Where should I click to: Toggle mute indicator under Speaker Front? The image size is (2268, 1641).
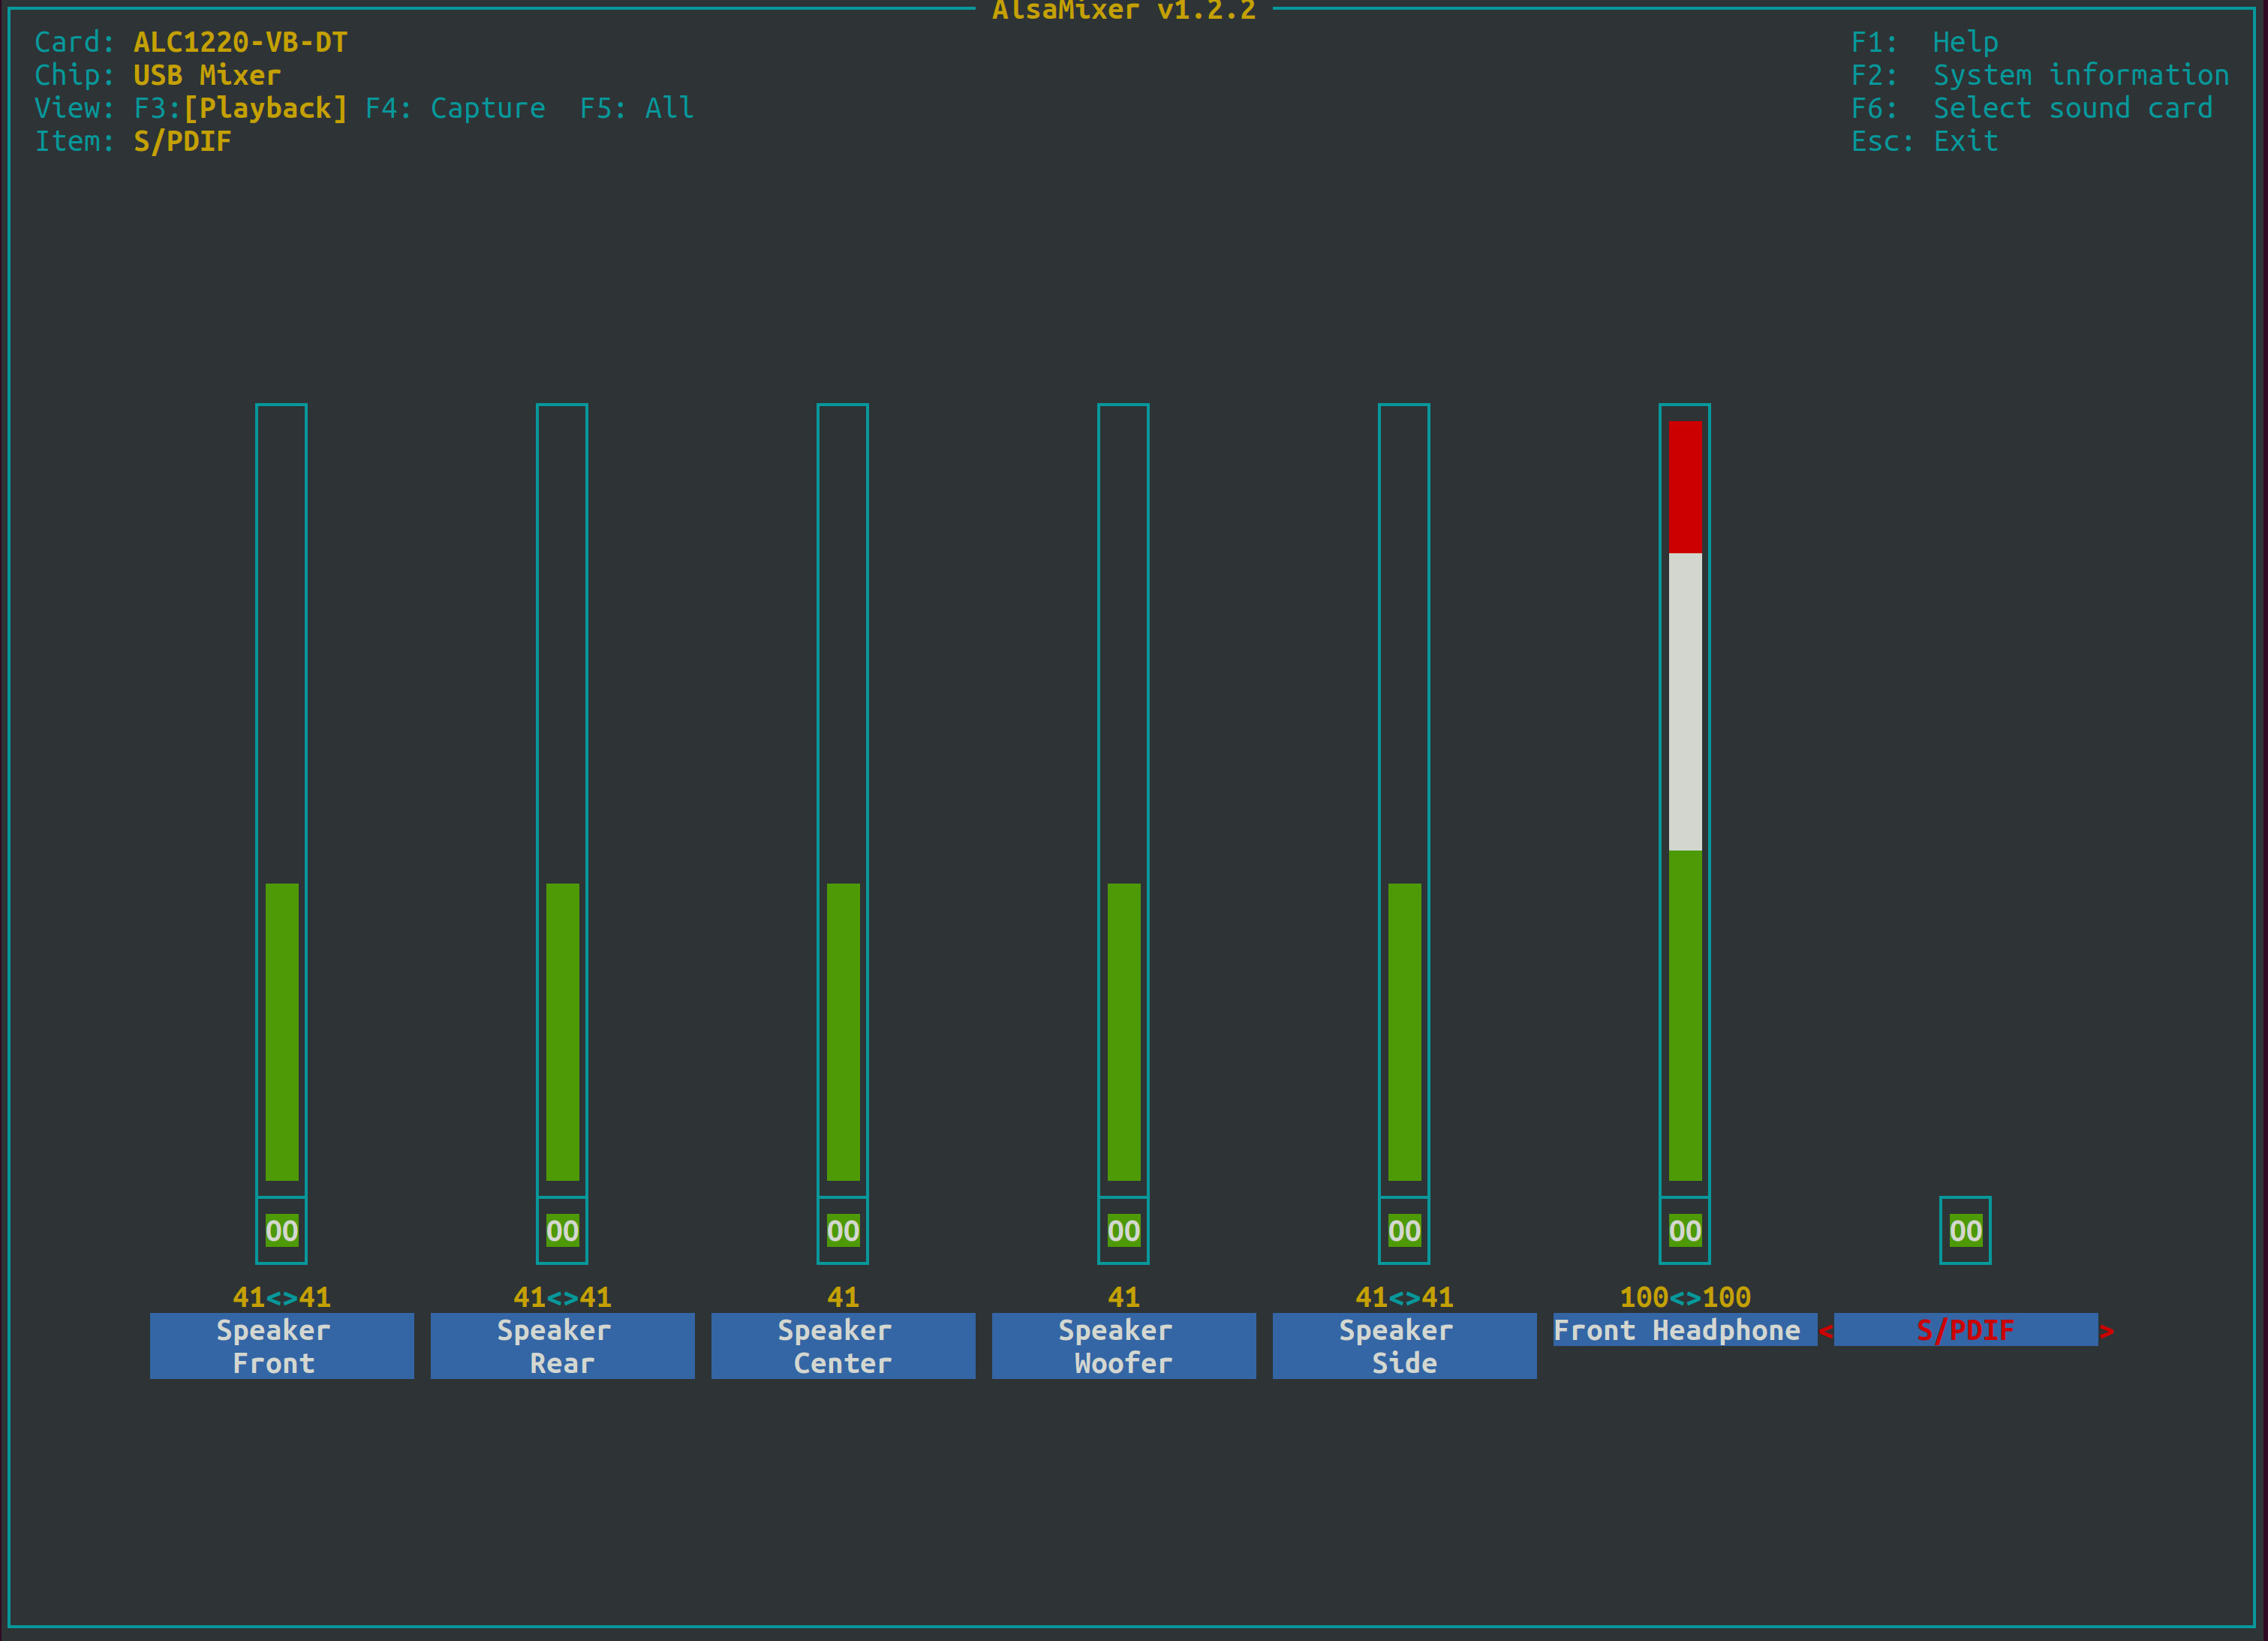(281, 1230)
